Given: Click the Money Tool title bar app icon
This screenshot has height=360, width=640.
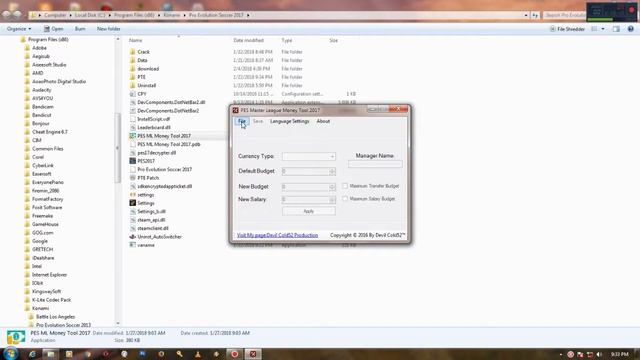Looking at the screenshot, I should [x=236, y=110].
